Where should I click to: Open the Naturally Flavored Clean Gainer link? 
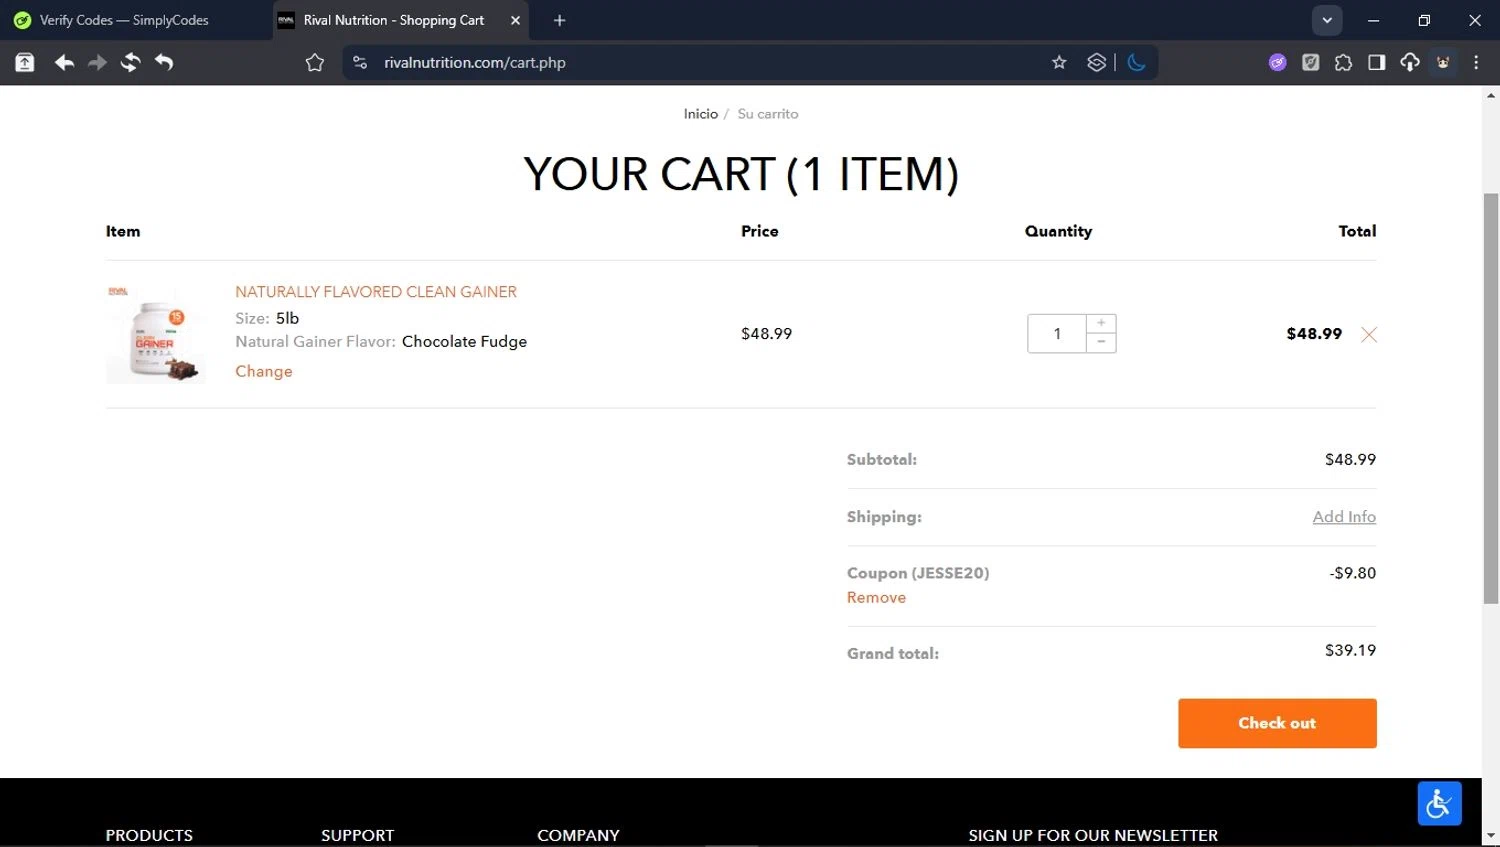[x=376, y=292]
